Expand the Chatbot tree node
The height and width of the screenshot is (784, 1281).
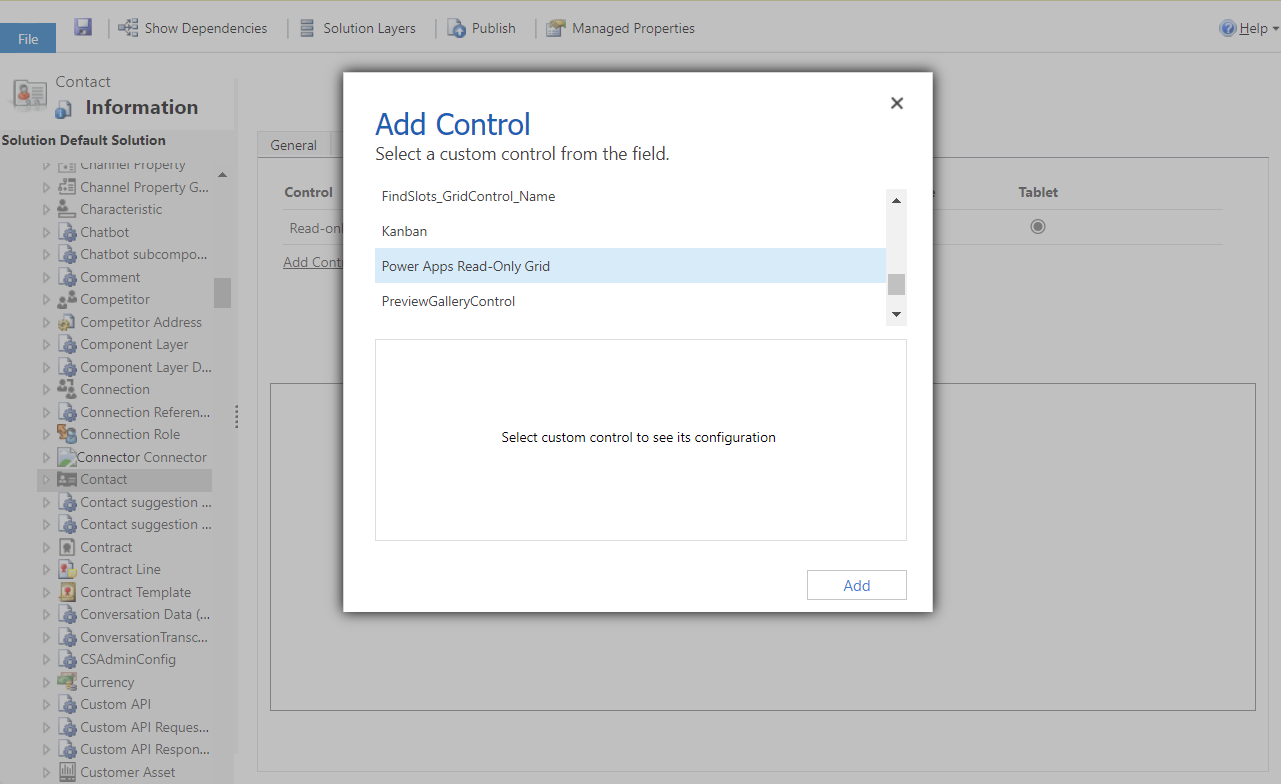click(46, 232)
